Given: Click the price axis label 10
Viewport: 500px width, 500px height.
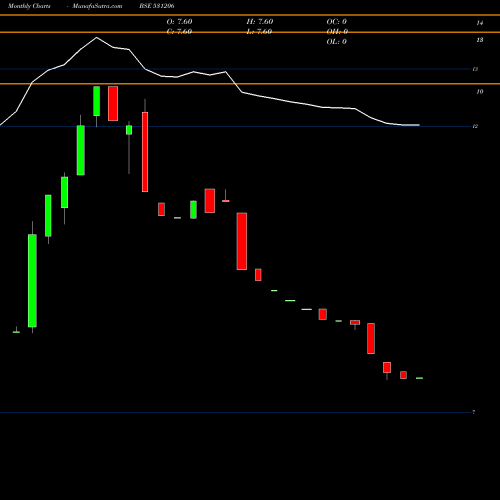Looking at the screenshot, I should [480, 92].
